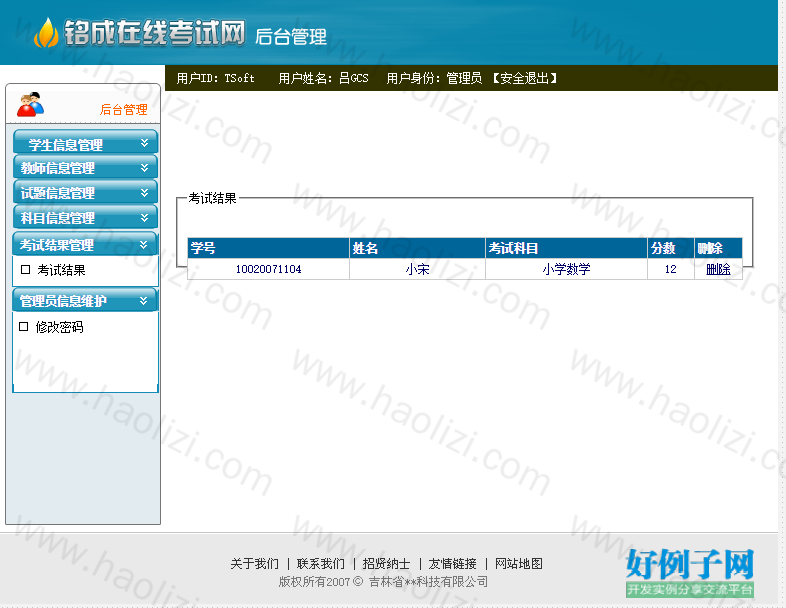Screen dimensions: 786x608
Task: Open the 学生信息管理 menu
Action: [85, 142]
